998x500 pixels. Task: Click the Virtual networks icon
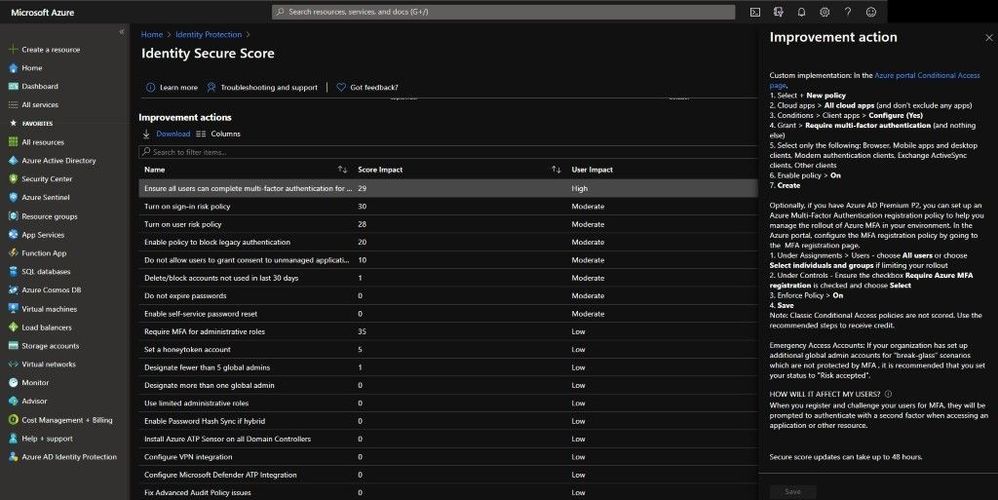pos(13,364)
